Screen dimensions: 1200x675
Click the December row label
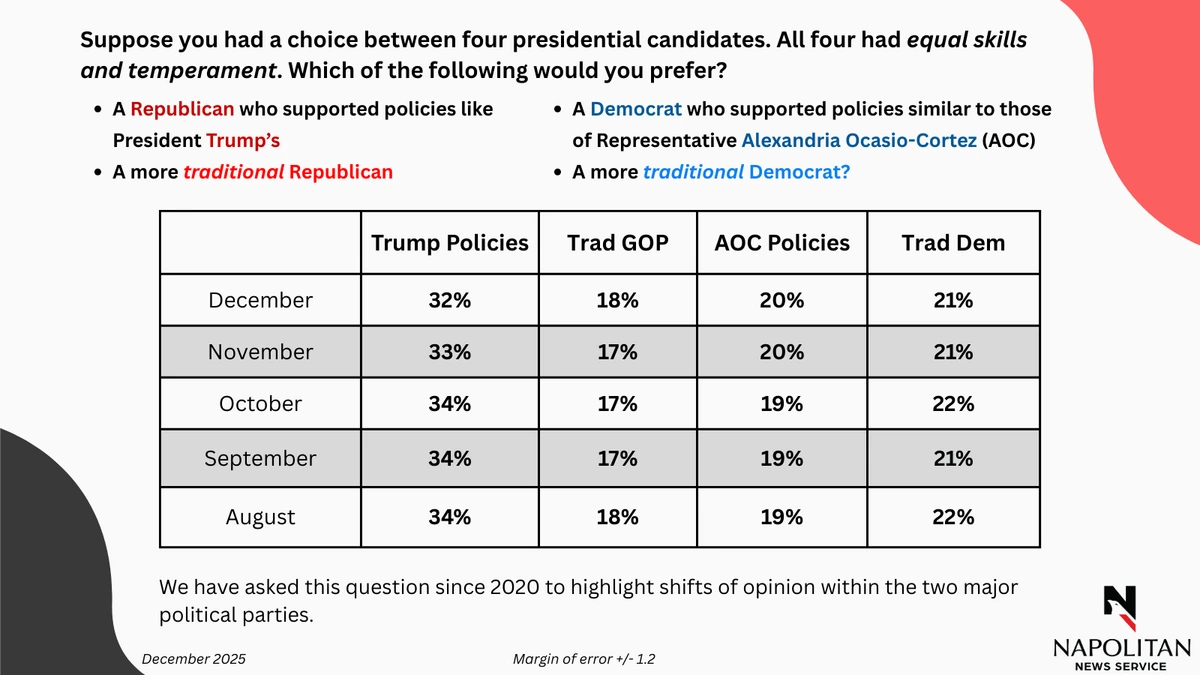click(x=260, y=300)
